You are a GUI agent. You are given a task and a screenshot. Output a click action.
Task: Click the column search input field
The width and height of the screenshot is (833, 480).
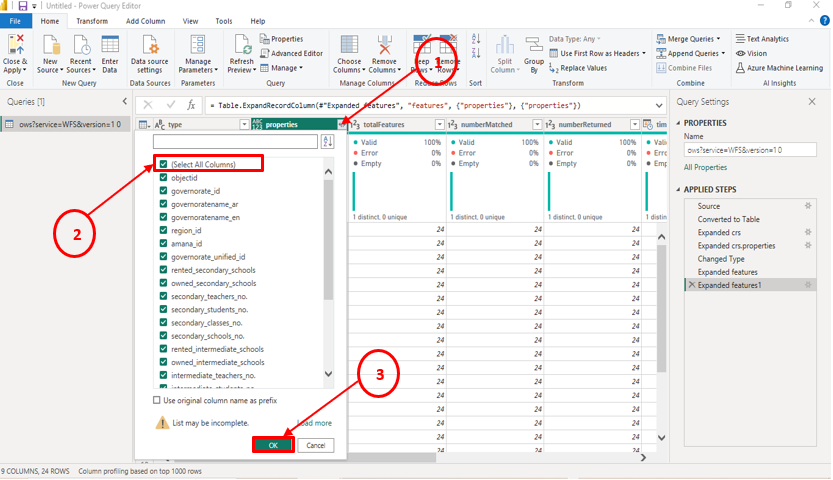coord(235,141)
